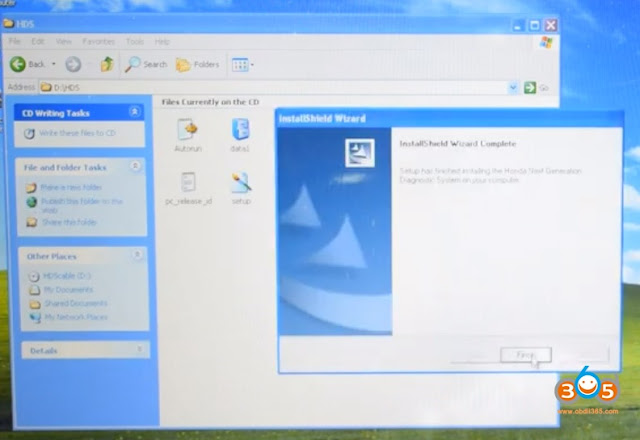Image resolution: width=640 pixels, height=440 pixels.
Task: Open the Edit menu
Action: 38,41
